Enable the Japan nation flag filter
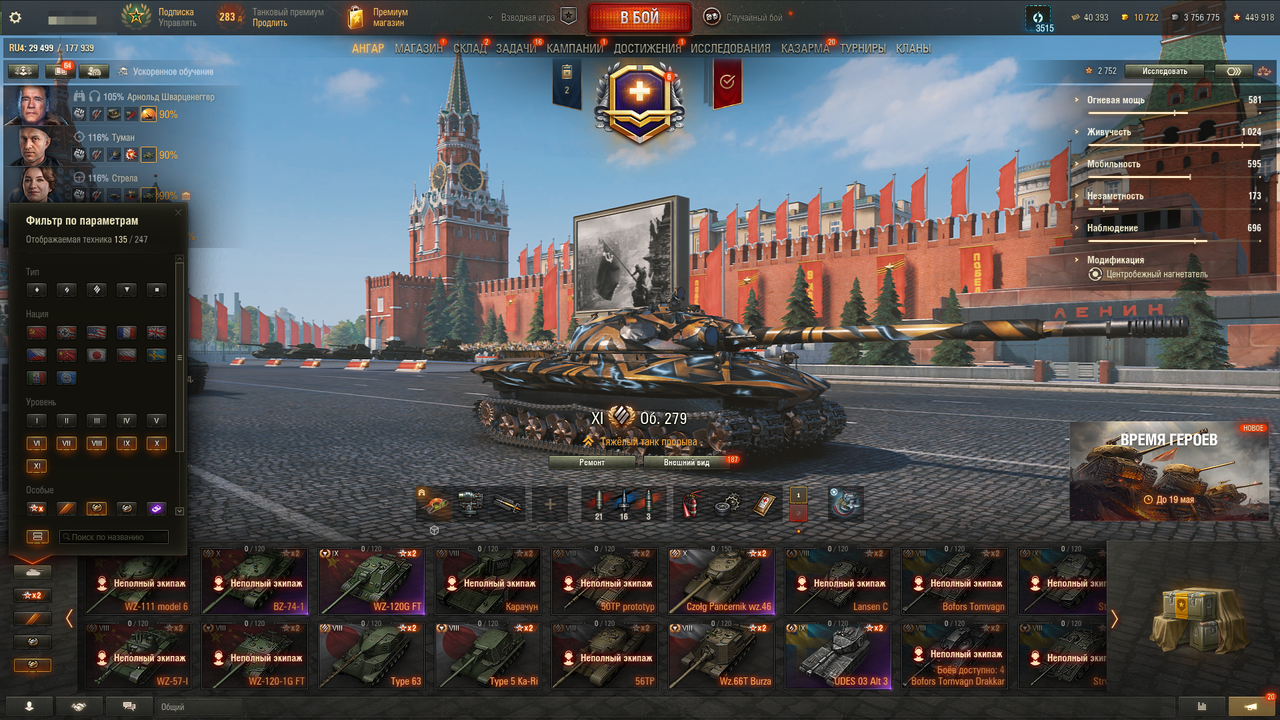Image resolution: width=1280 pixels, height=720 pixels. coord(96,355)
